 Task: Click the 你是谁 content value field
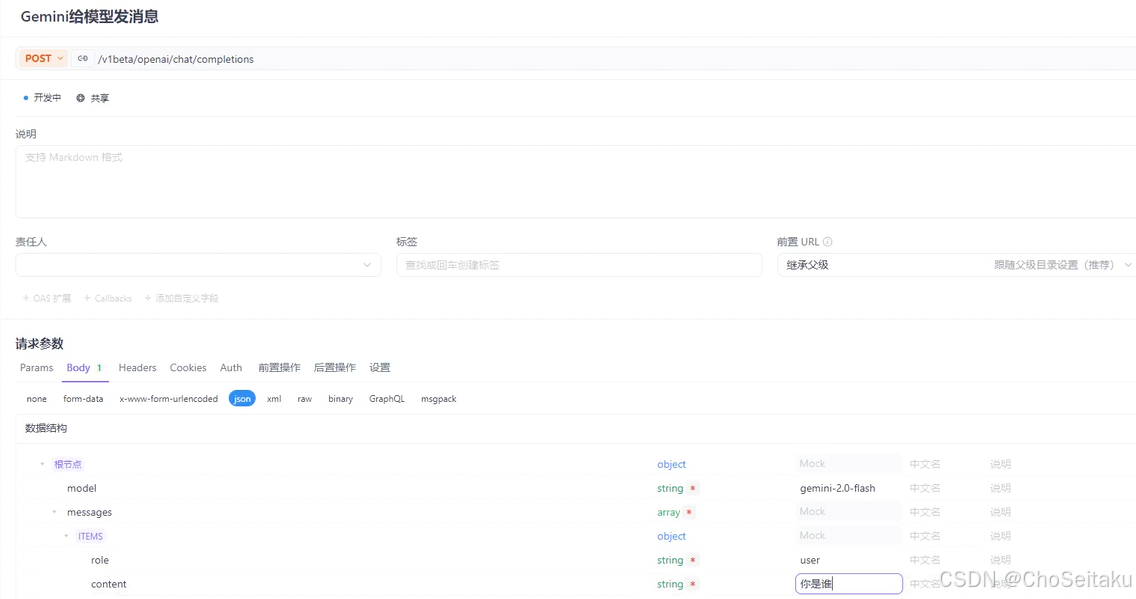848,584
